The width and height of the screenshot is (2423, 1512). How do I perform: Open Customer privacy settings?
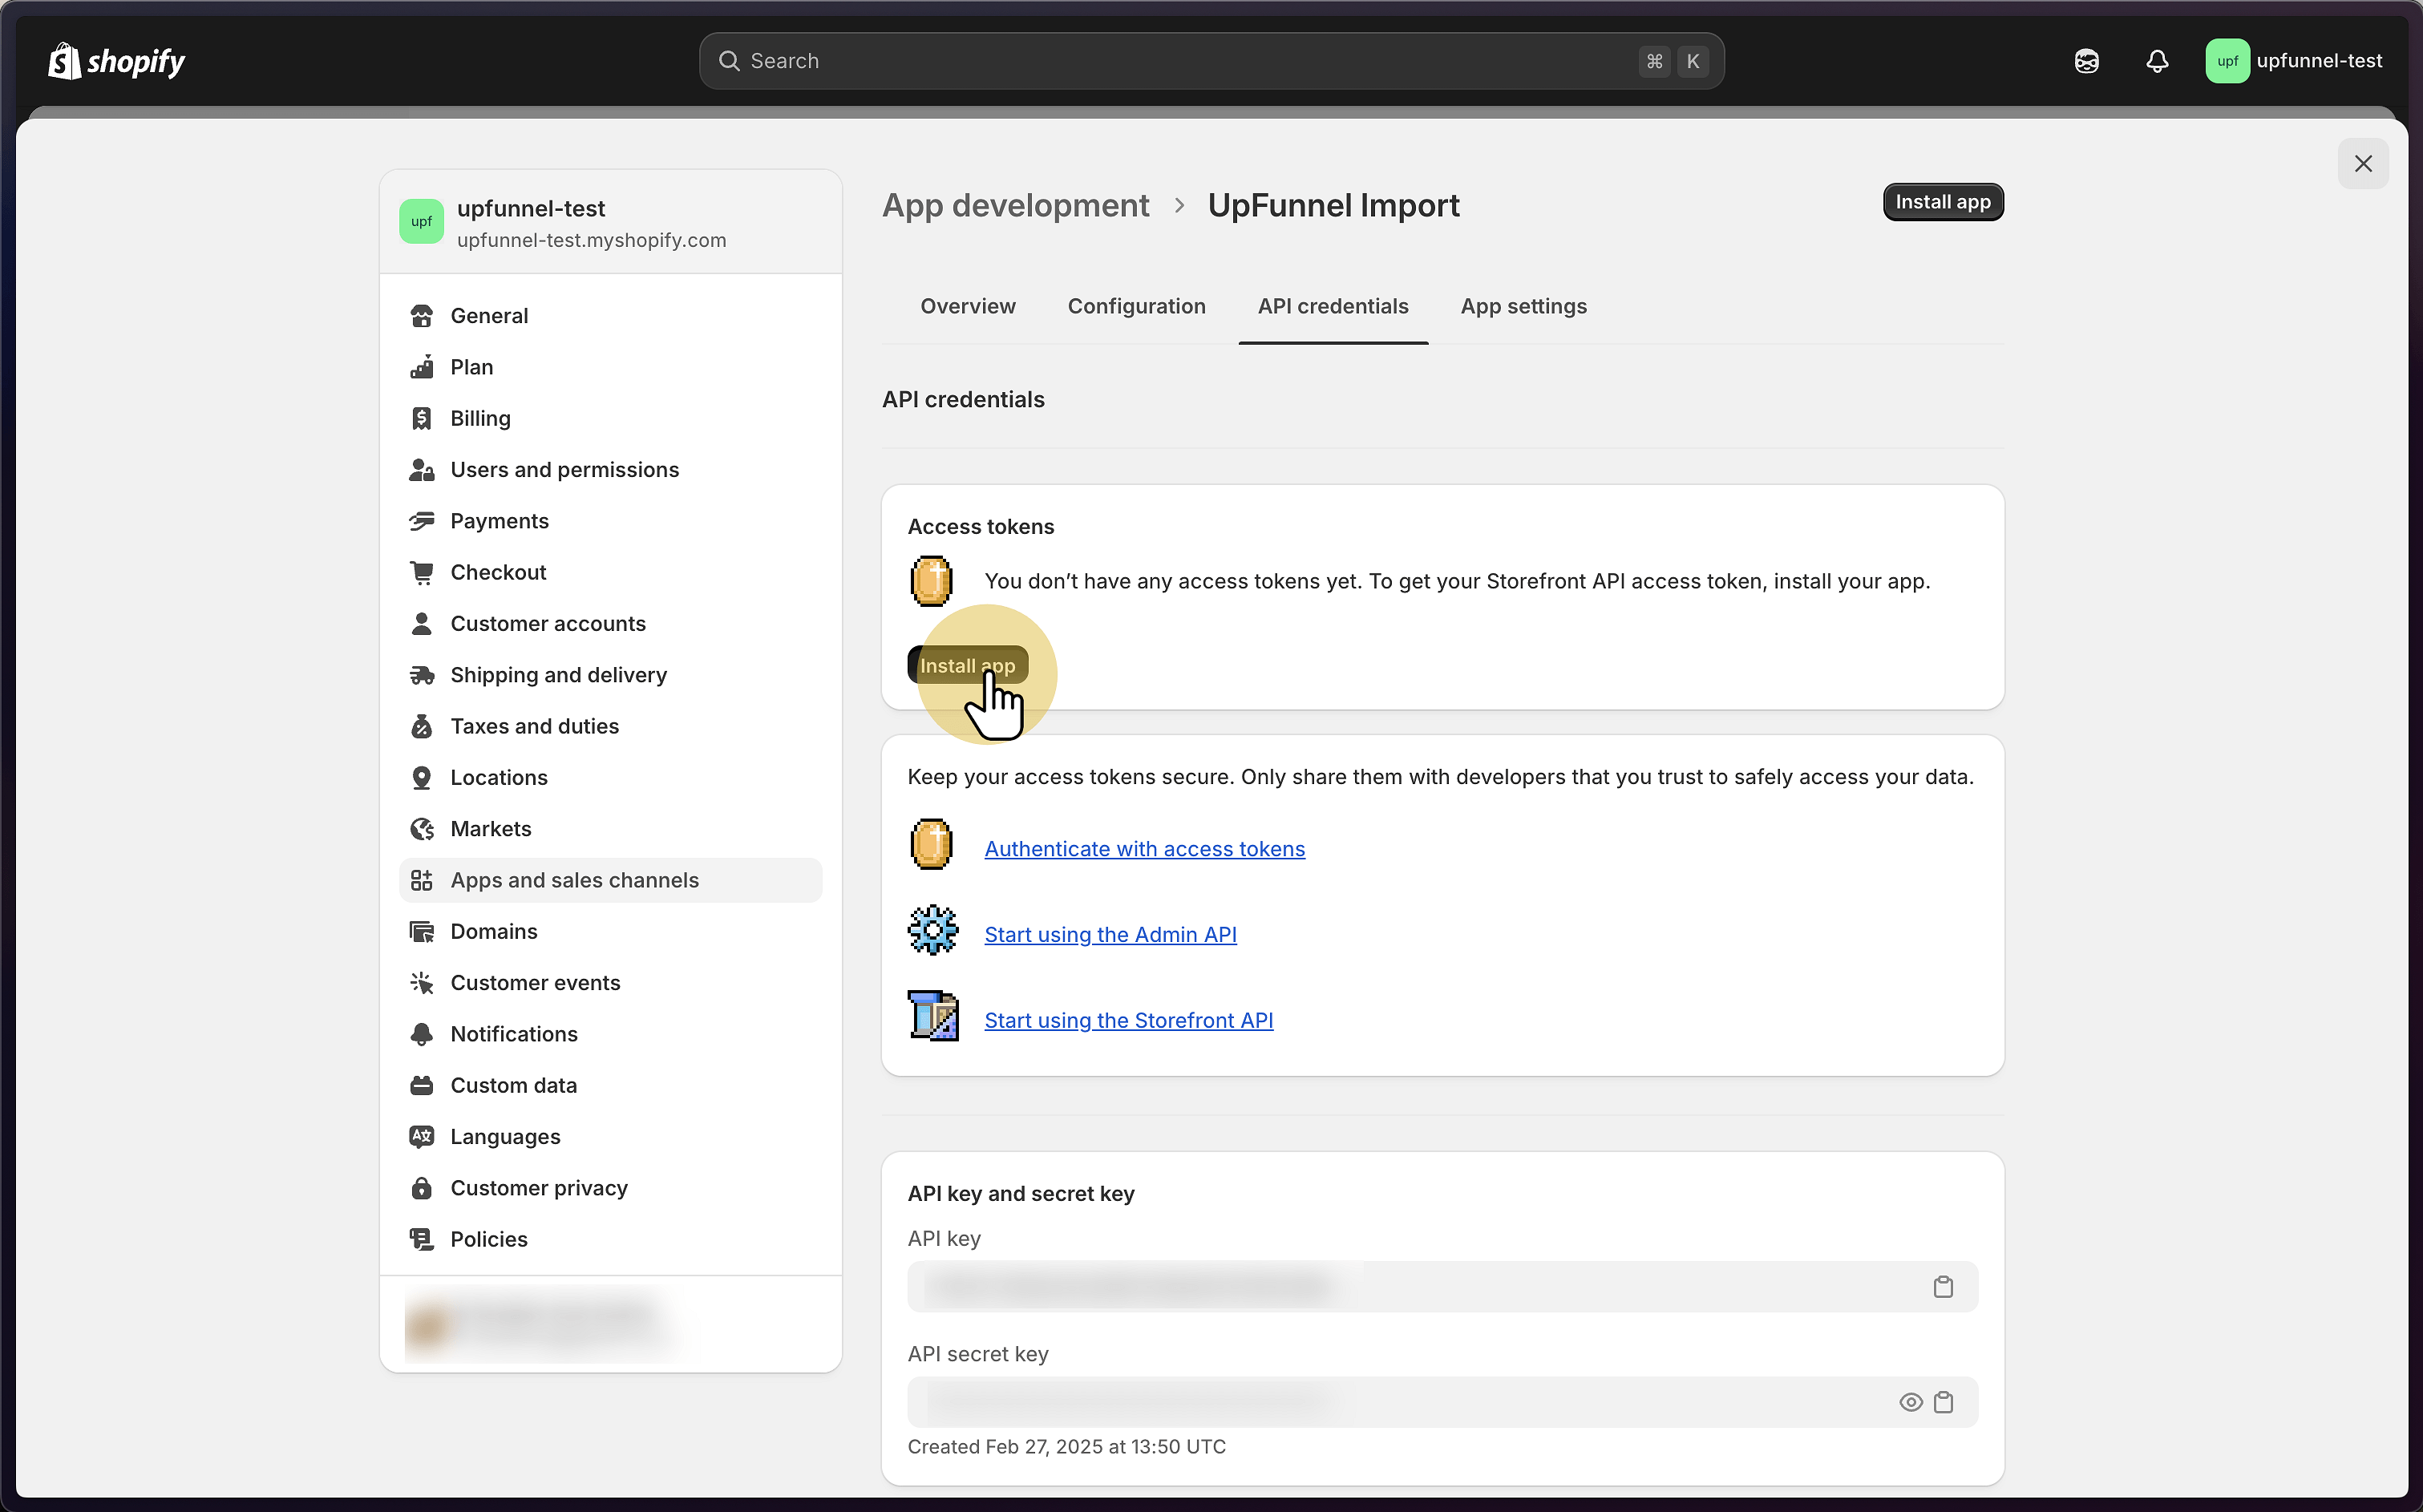coord(538,1187)
